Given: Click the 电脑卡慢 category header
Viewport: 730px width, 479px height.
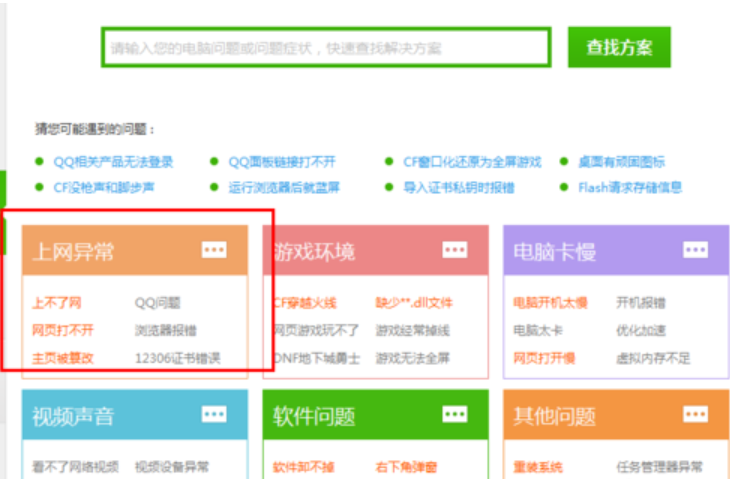Looking at the screenshot, I should point(555,251).
